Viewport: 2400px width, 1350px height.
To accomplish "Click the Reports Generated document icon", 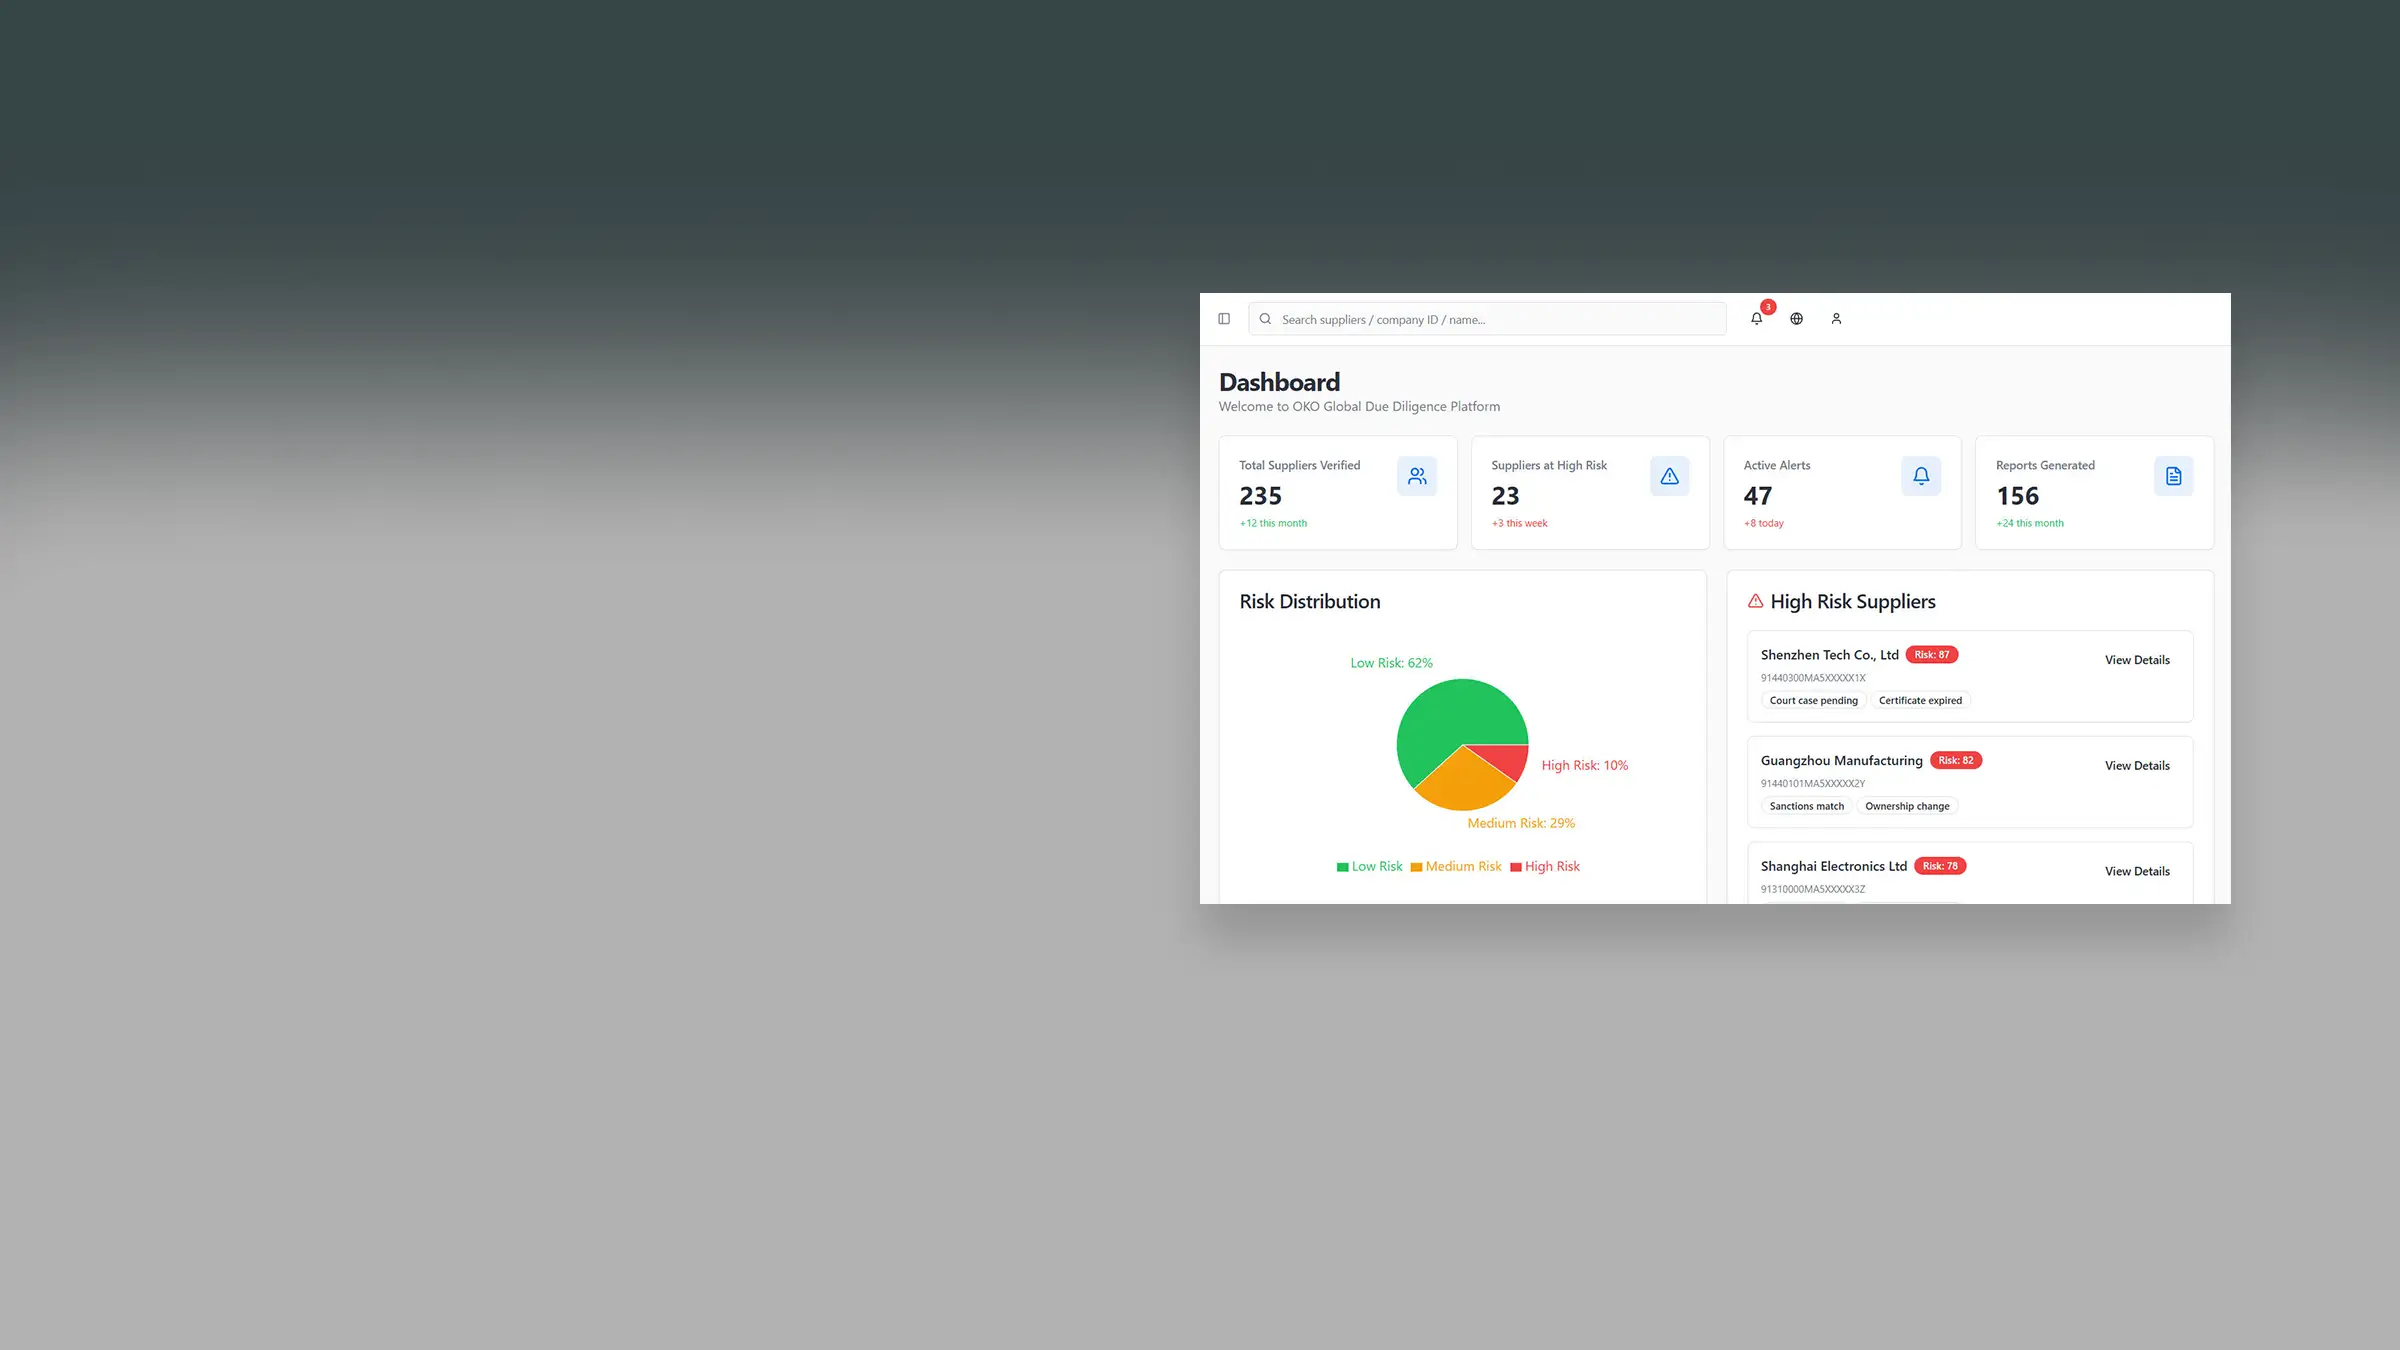I will pos(2173,476).
